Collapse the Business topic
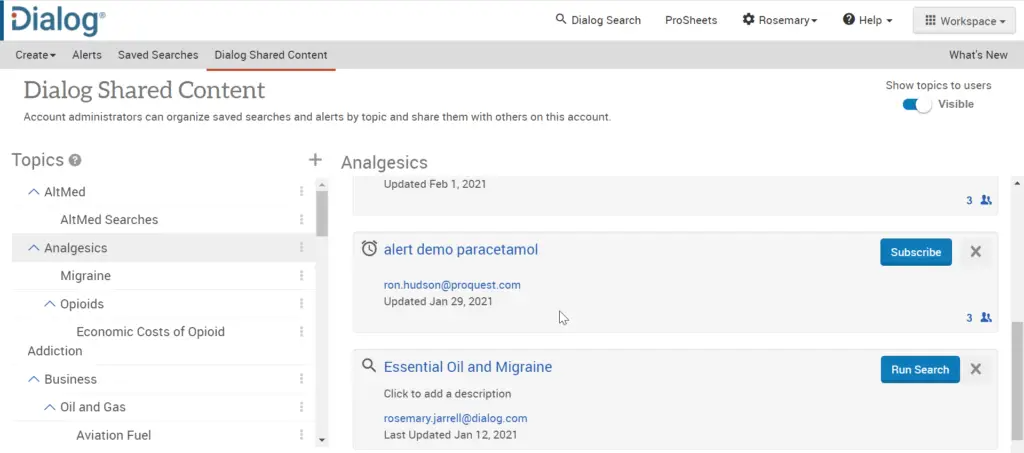The width and height of the screenshot is (1024, 453). (33, 379)
